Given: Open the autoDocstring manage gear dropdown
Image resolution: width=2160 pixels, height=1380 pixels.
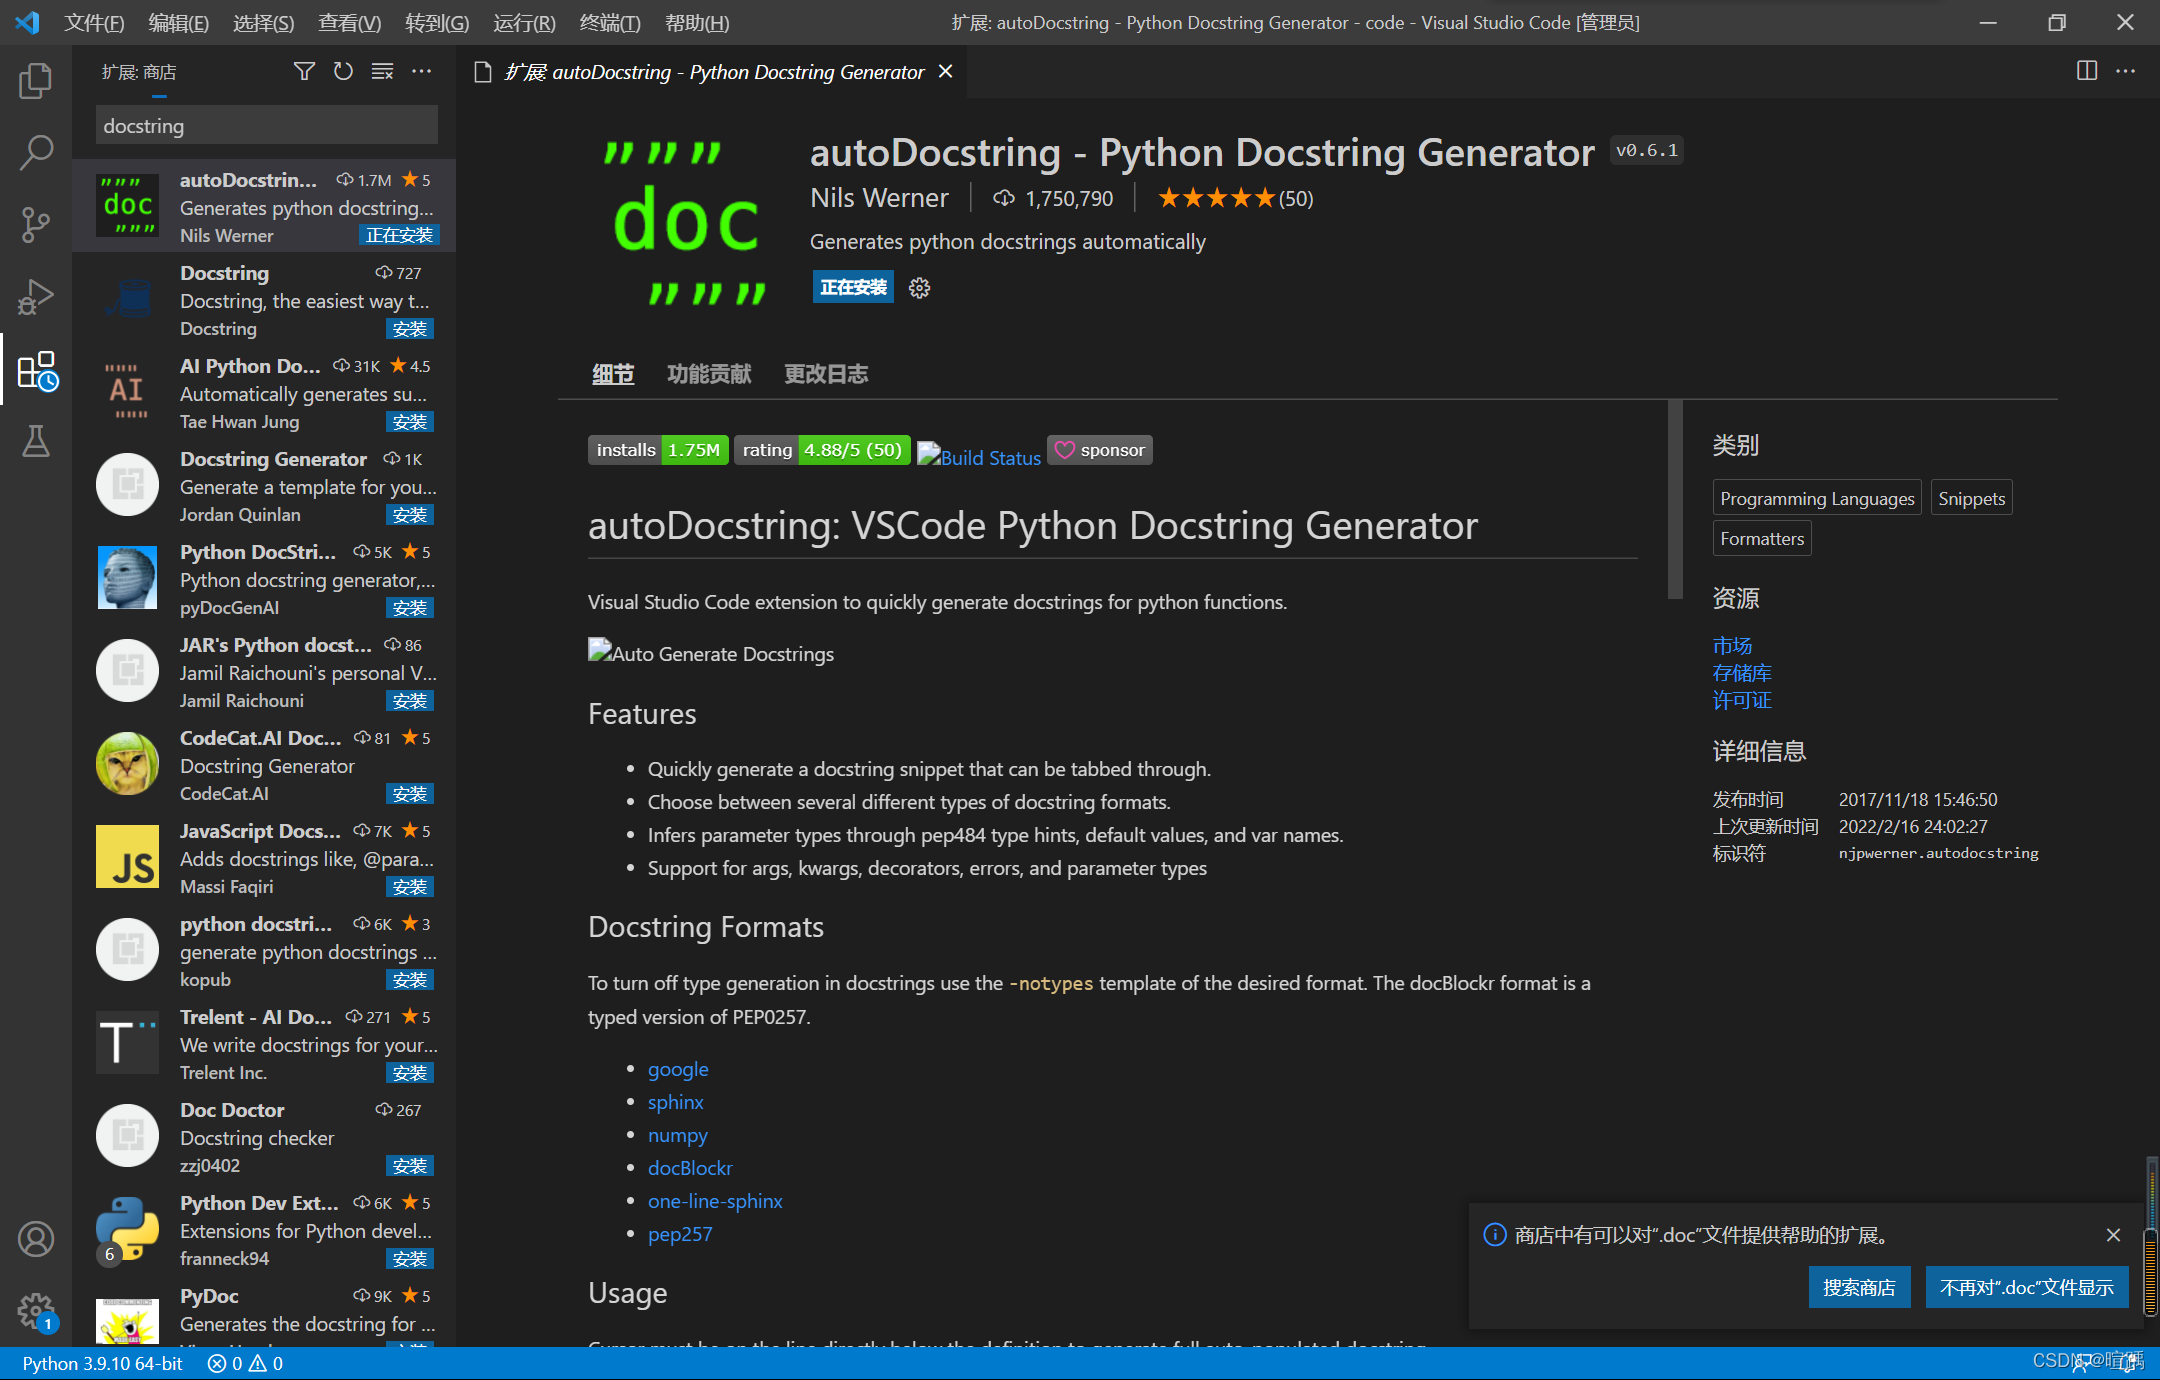Looking at the screenshot, I should [x=919, y=288].
